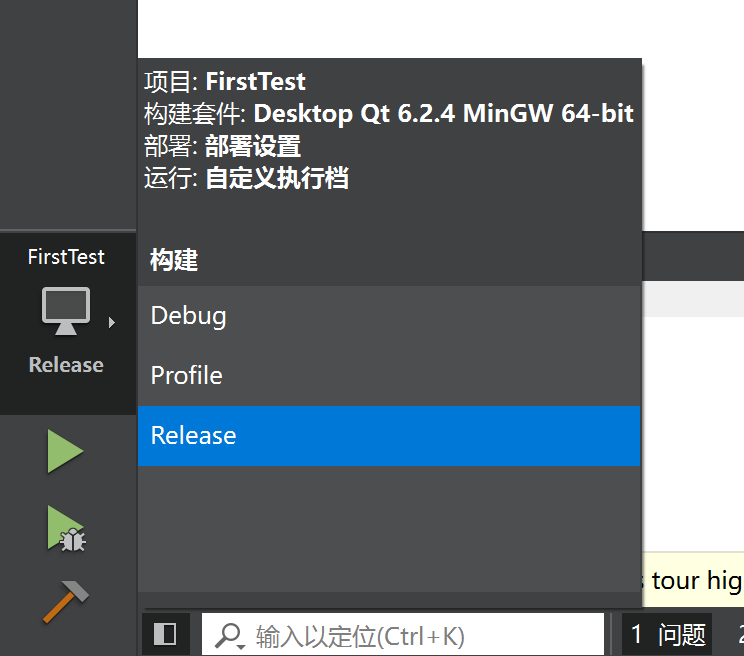This screenshot has height=656, width=744.
Task: Click the green Run button
Action: pos(65,451)
